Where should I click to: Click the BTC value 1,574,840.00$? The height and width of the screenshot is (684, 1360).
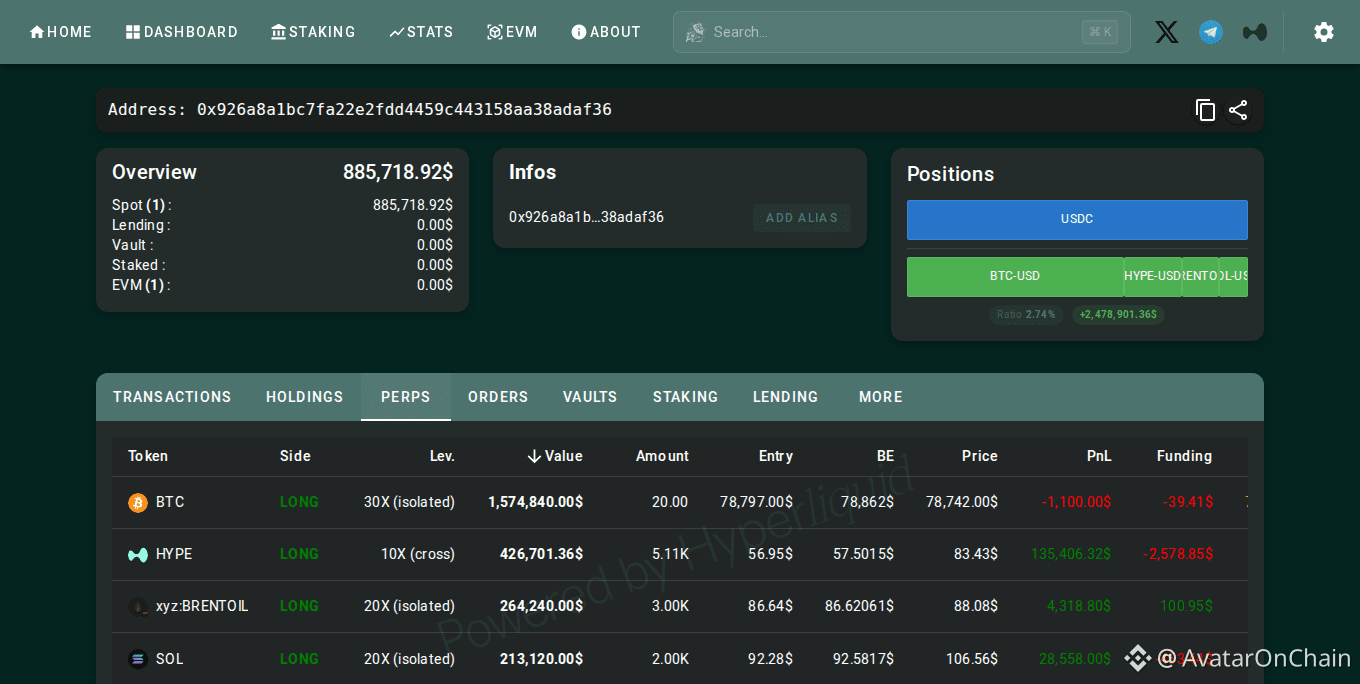tap(535, 502)
